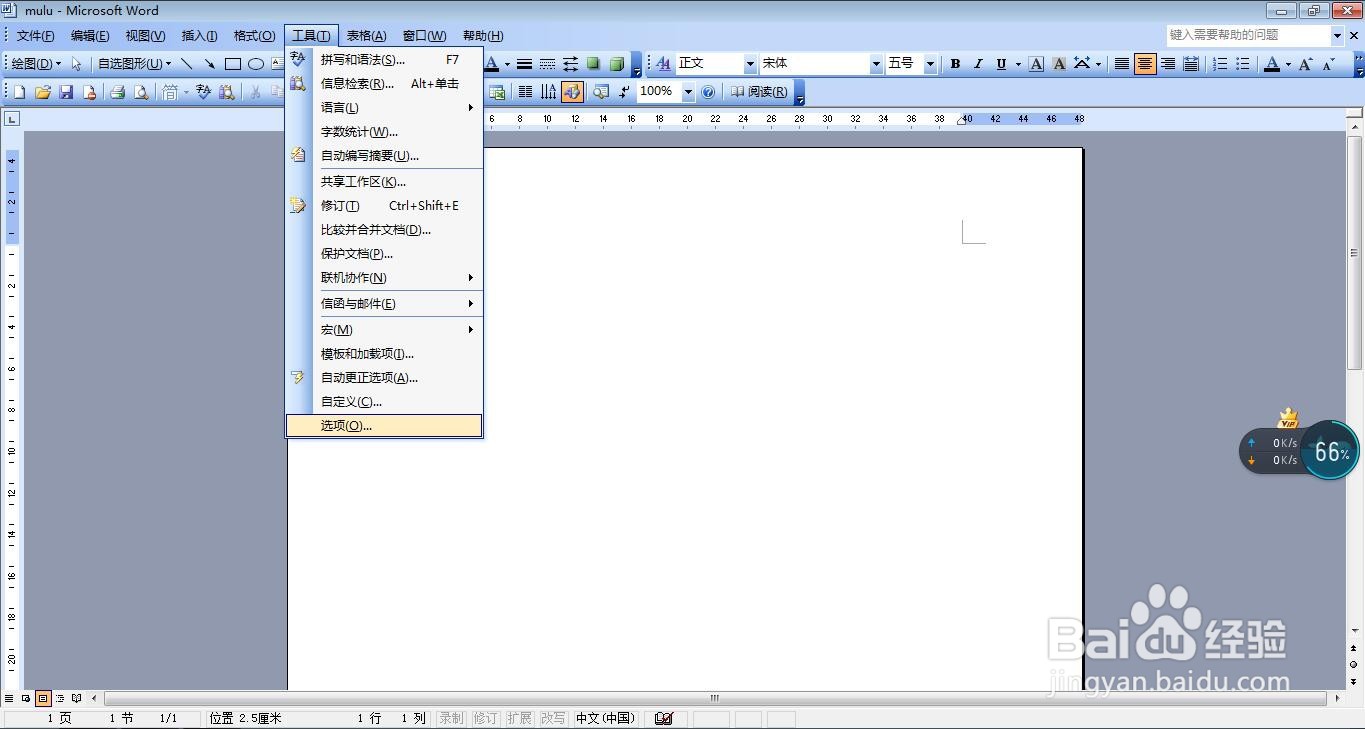Viewport: 1365px width, 729px height.
Task: Apply distributed alignment
Action: (x=1191, y=63)
